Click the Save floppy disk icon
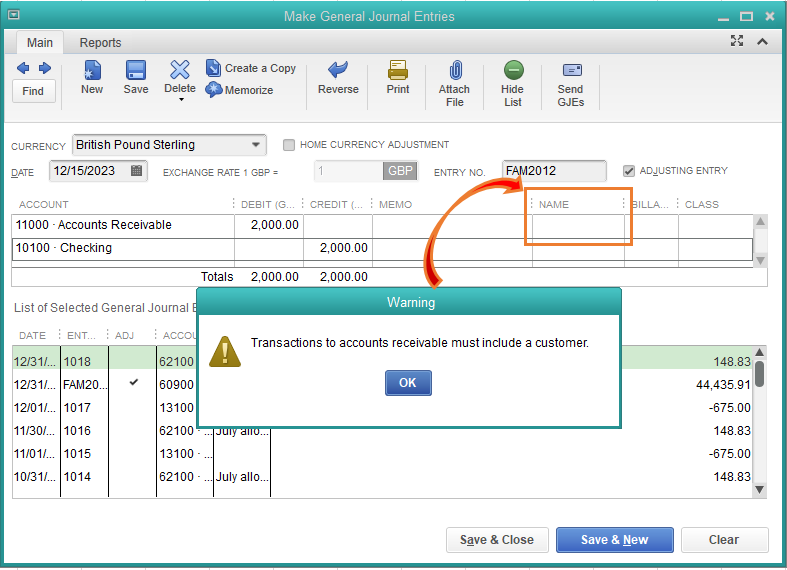Viewport: 787px width, 570px height. pyautogui.click(x=136, y=70)
